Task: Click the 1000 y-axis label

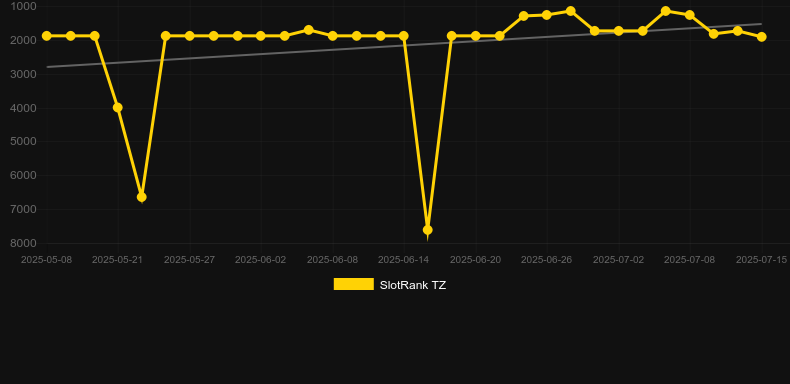Action: 23,6
